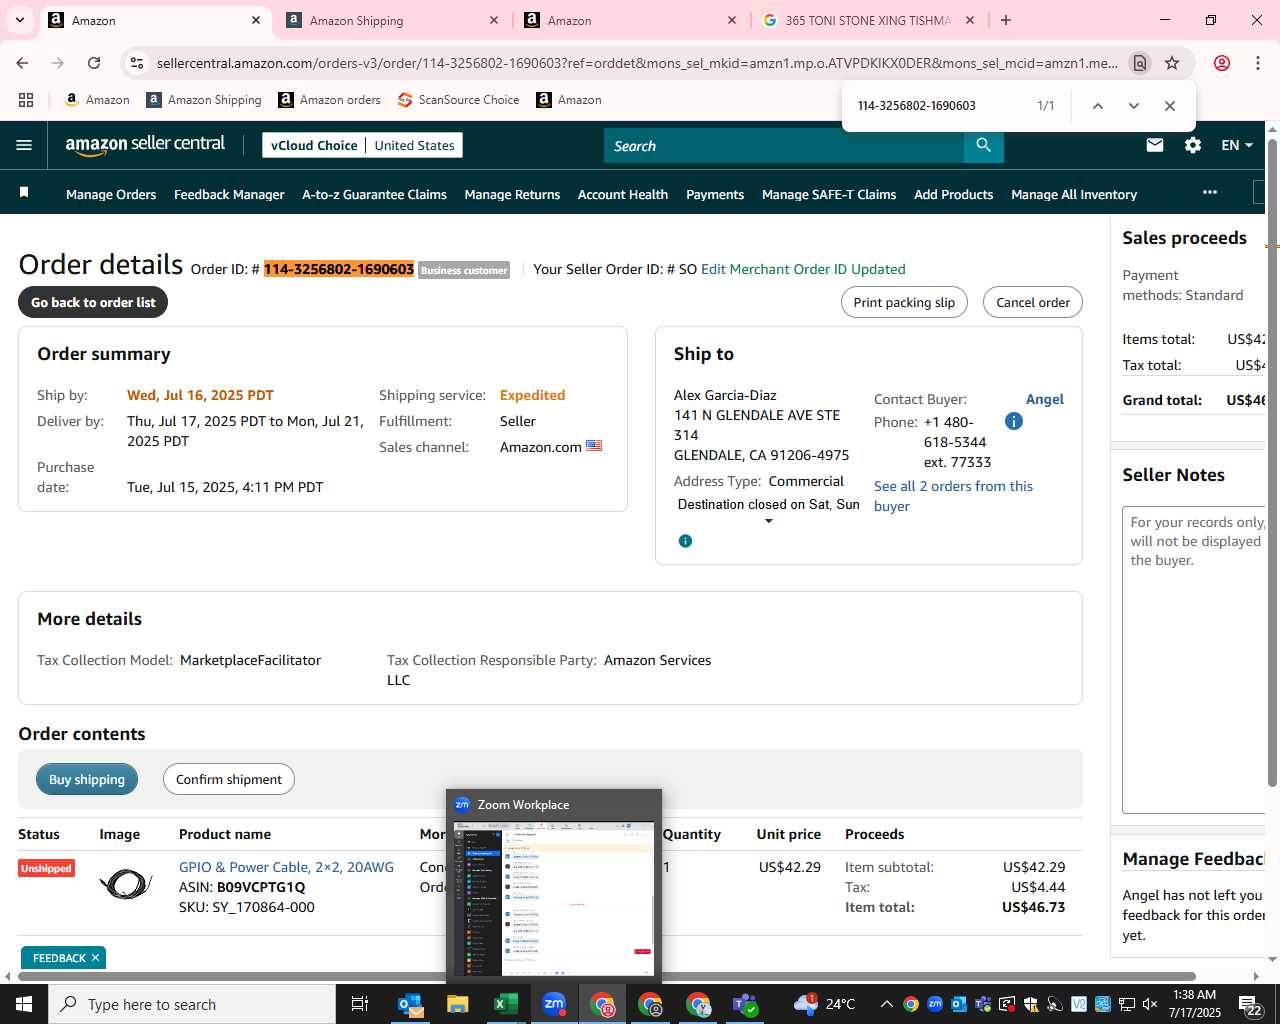
Task: Close the FEEDBACK tab with its X
Action: click(95, 958)
